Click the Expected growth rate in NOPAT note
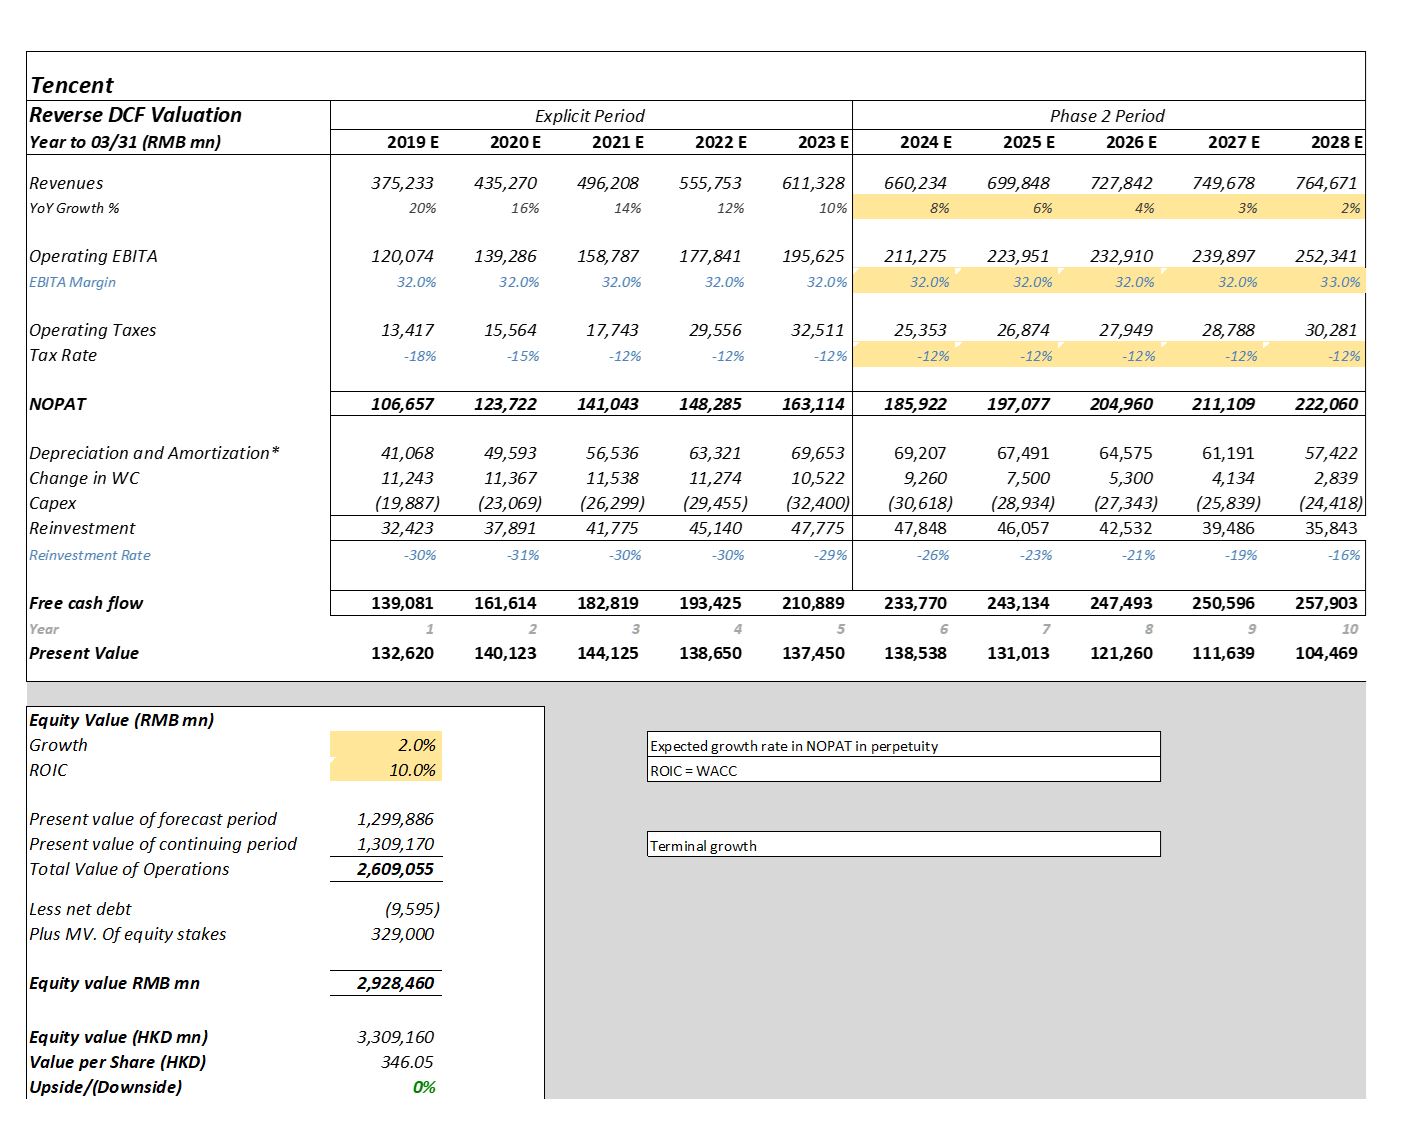The image size is (1401, 1146). [x=904, y=745]
